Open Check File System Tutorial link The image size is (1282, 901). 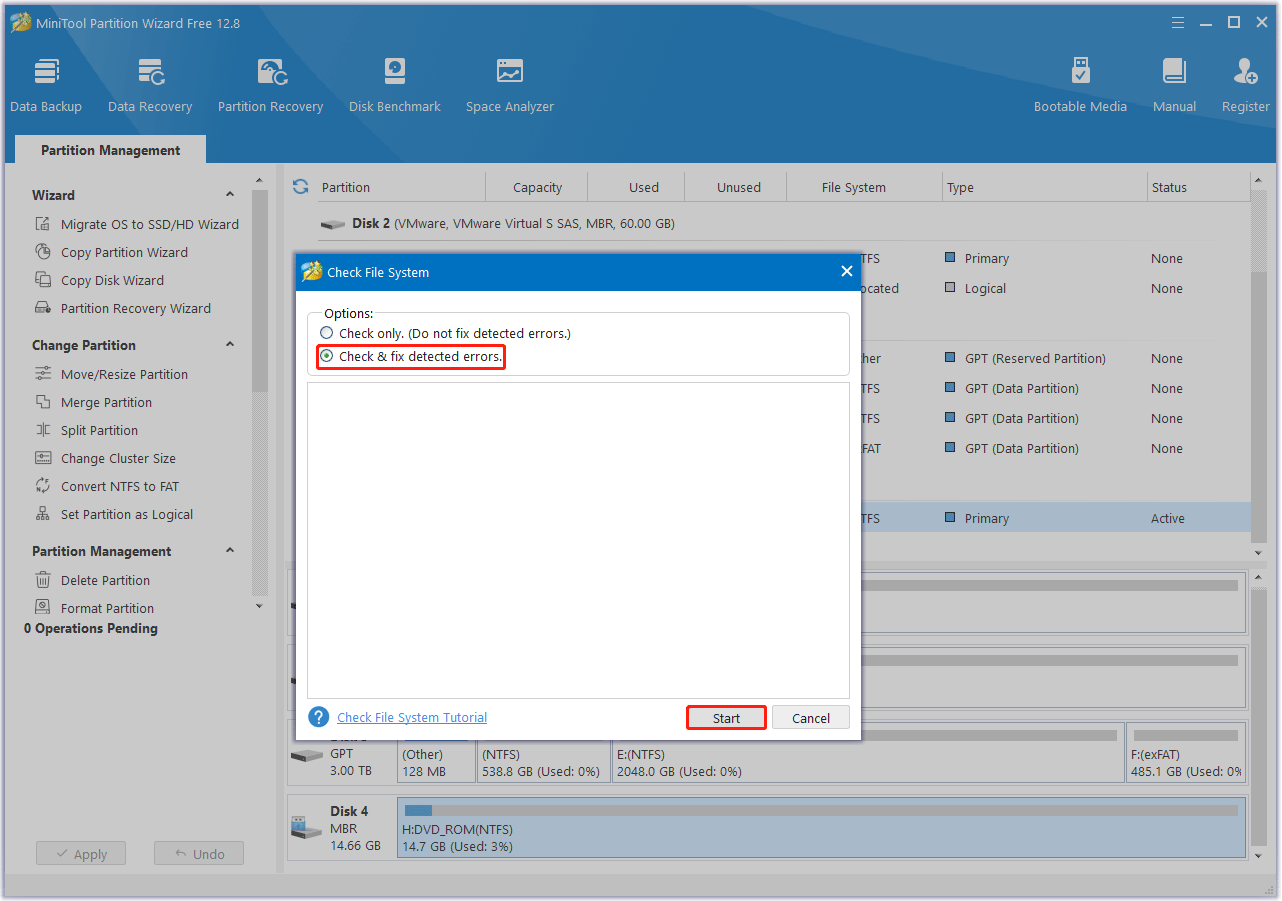tap(412, 717)
